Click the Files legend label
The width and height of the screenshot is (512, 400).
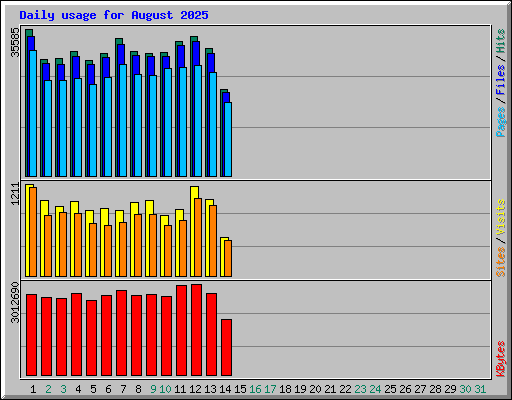pos(500,80)
